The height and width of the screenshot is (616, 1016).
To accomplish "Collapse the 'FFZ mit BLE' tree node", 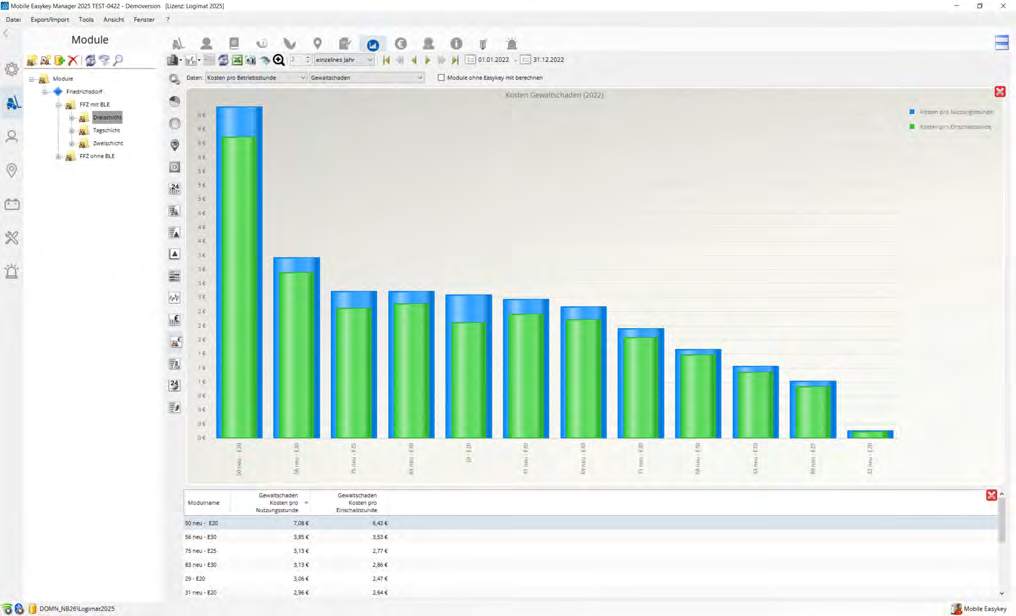I will pos(58,105).
